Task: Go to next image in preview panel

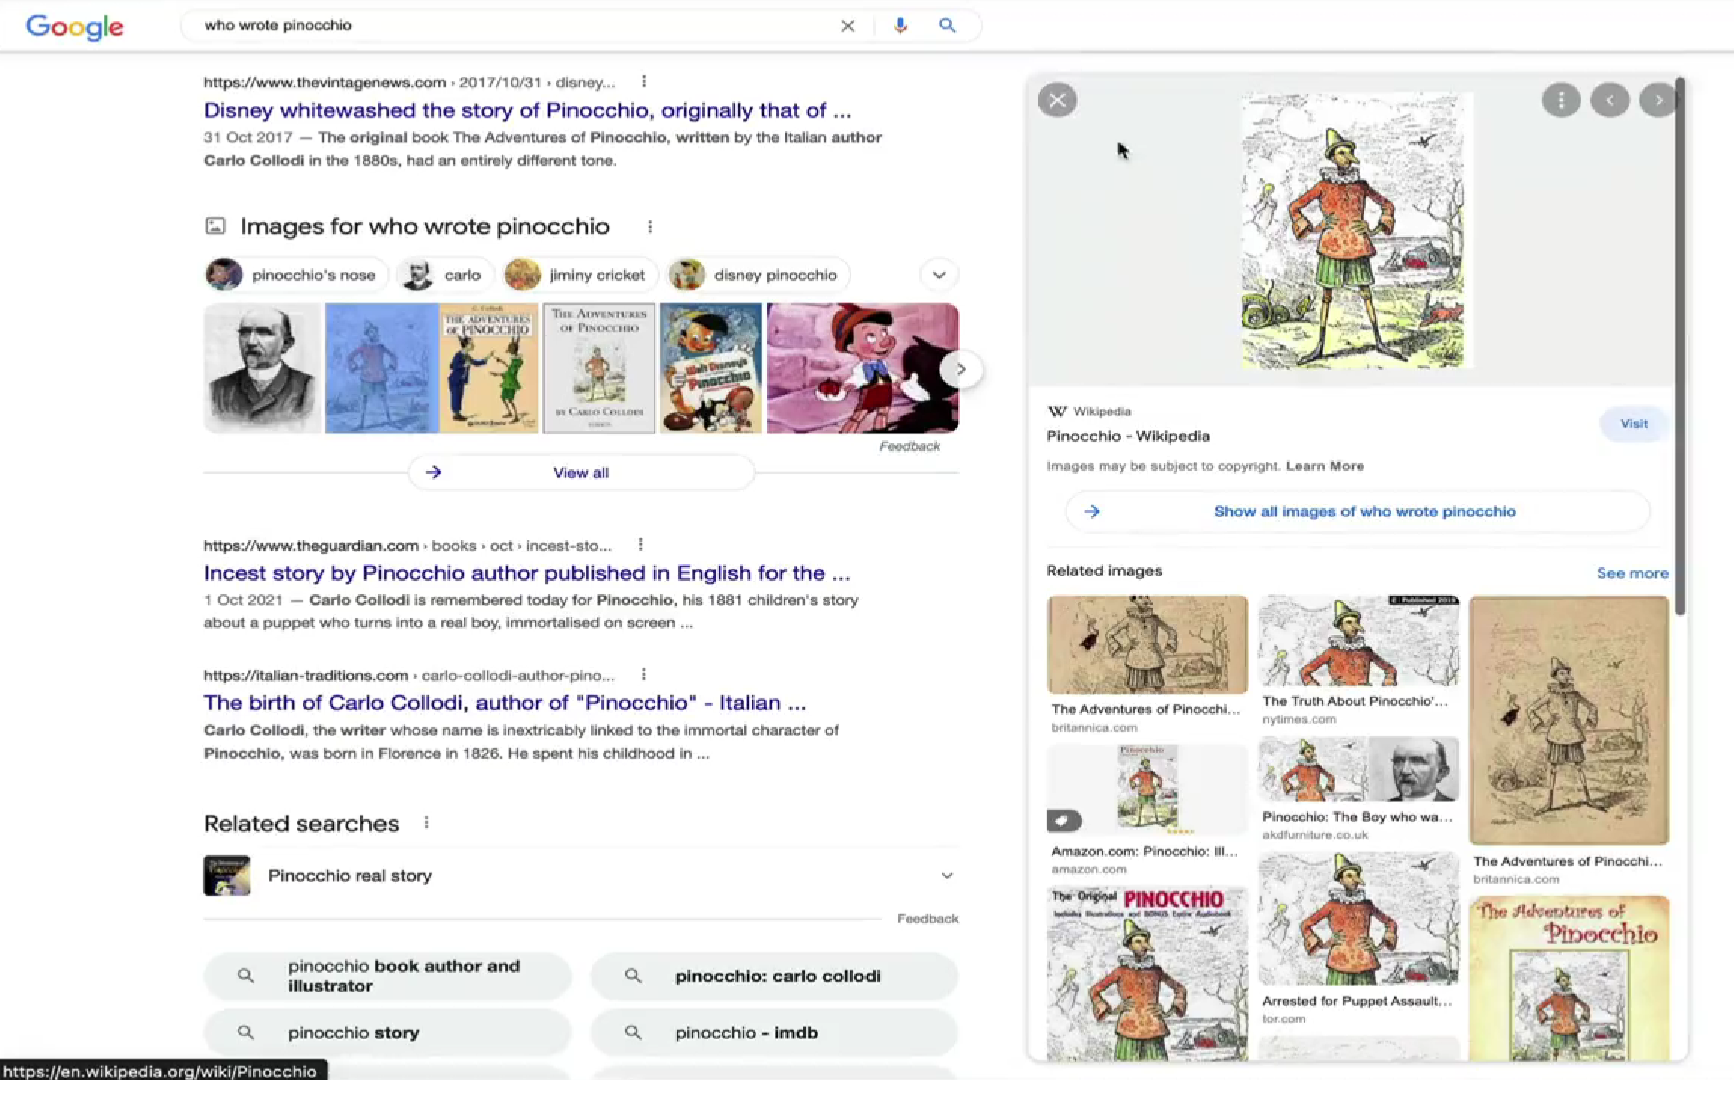Action: tap(1658, 100)
